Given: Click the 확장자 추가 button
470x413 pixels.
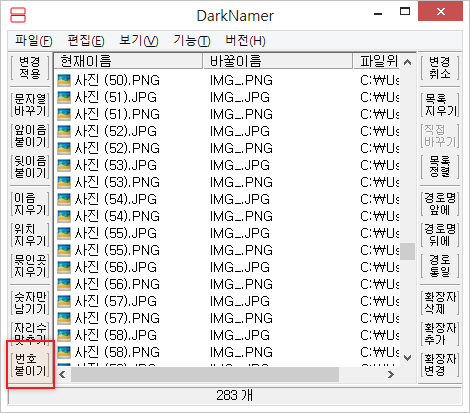Looking at the screenshot, I should click(x=440, y=334).
